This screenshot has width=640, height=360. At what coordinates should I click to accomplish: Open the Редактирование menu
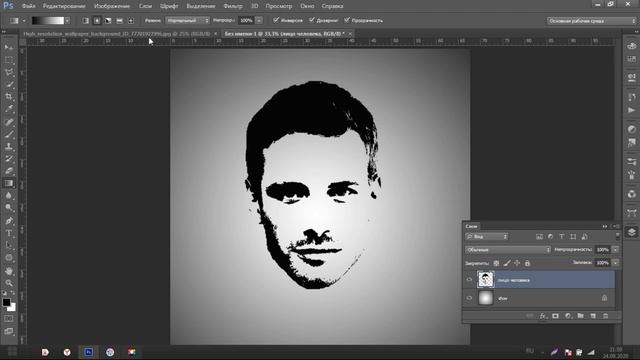[x=64, y=6]
